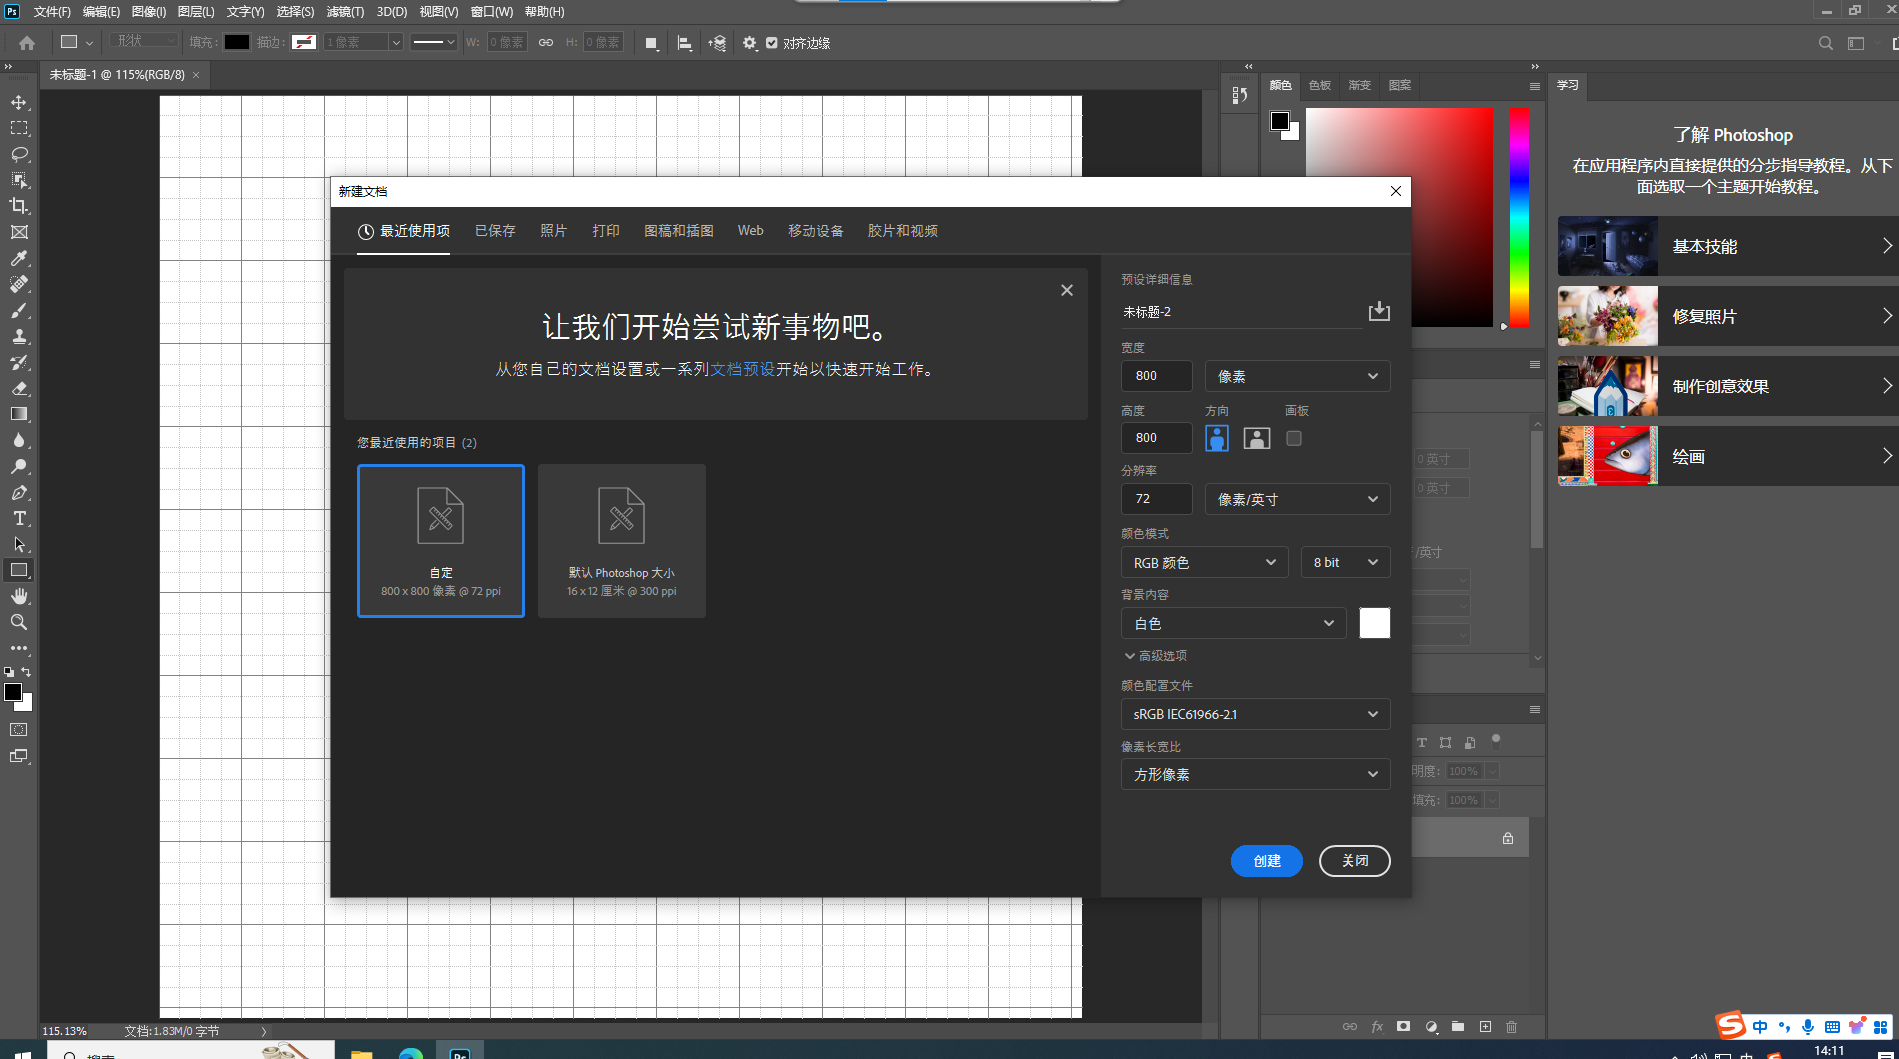Open the pixel aspect ratio dropdown

[x=1255, y=774]
